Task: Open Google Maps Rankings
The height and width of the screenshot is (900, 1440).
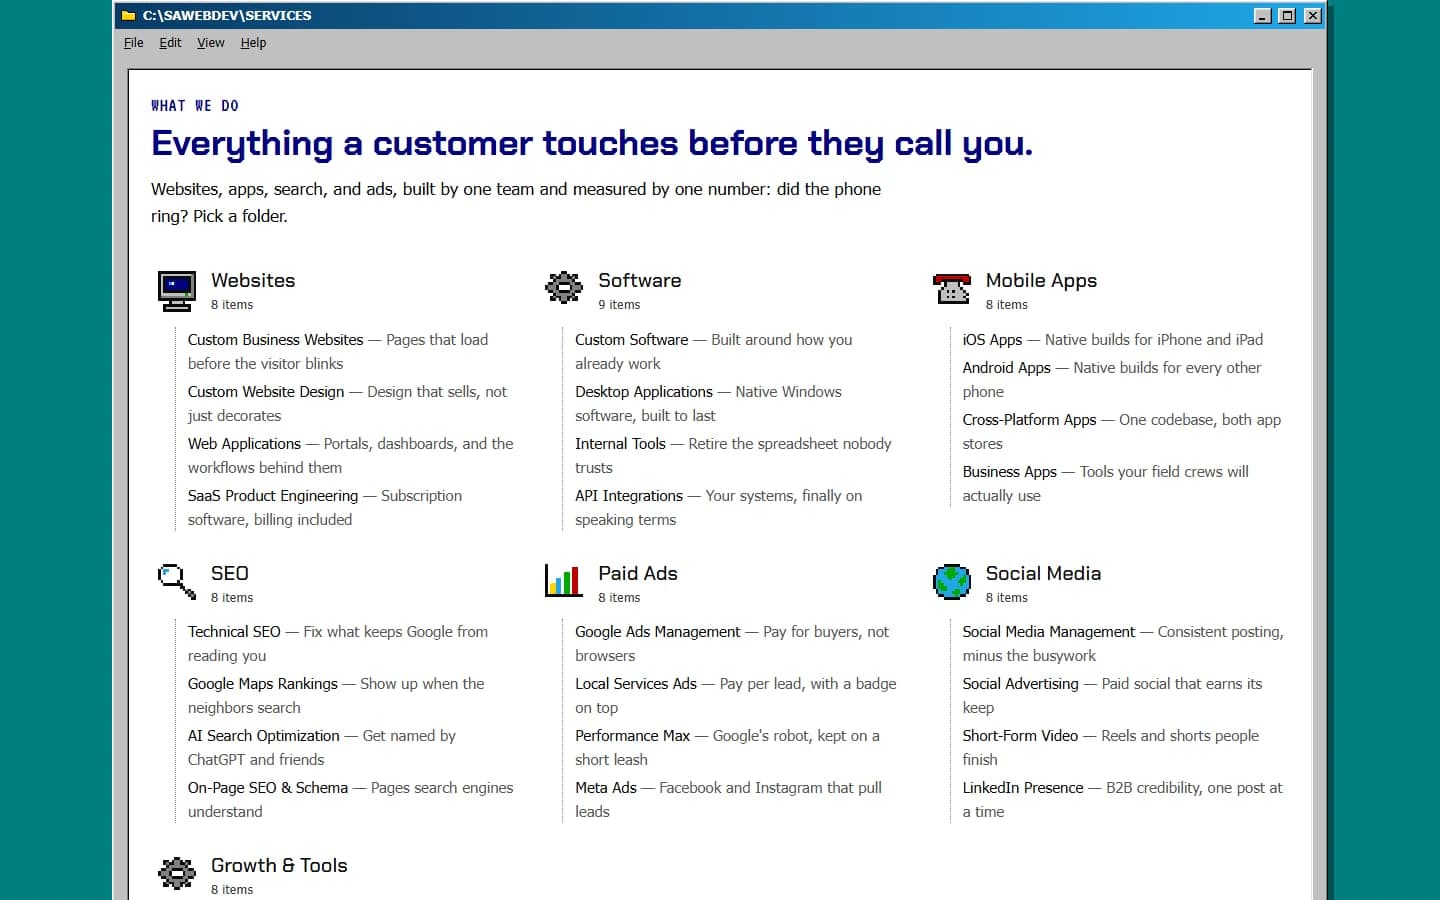Action: click(x=263, y=684)
